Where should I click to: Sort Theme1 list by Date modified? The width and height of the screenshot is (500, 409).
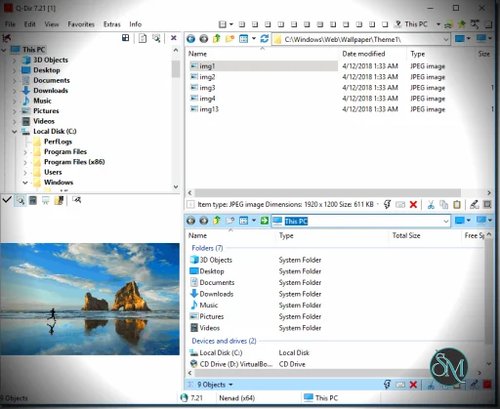(364, 54)
